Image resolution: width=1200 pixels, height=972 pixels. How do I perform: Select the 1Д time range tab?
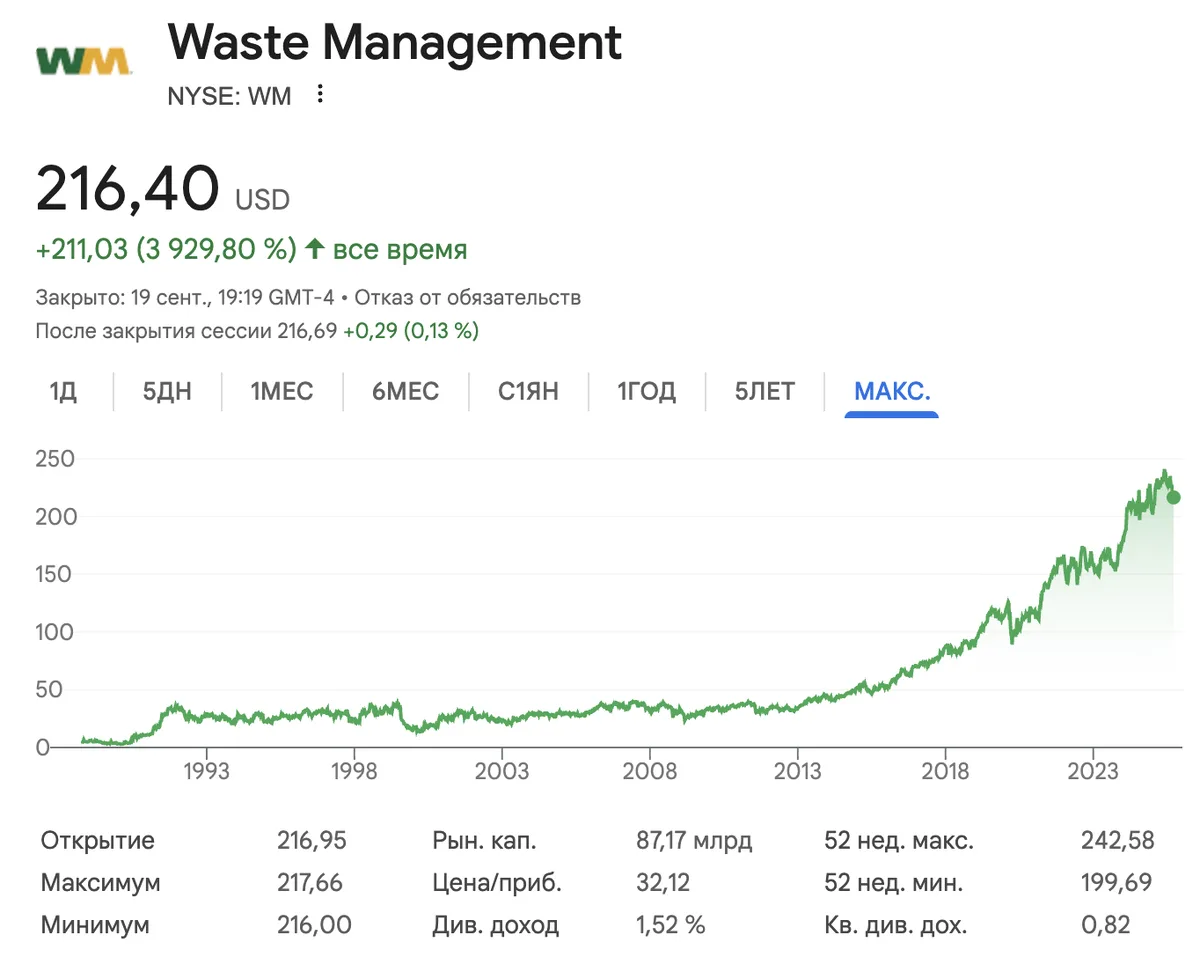63,391
